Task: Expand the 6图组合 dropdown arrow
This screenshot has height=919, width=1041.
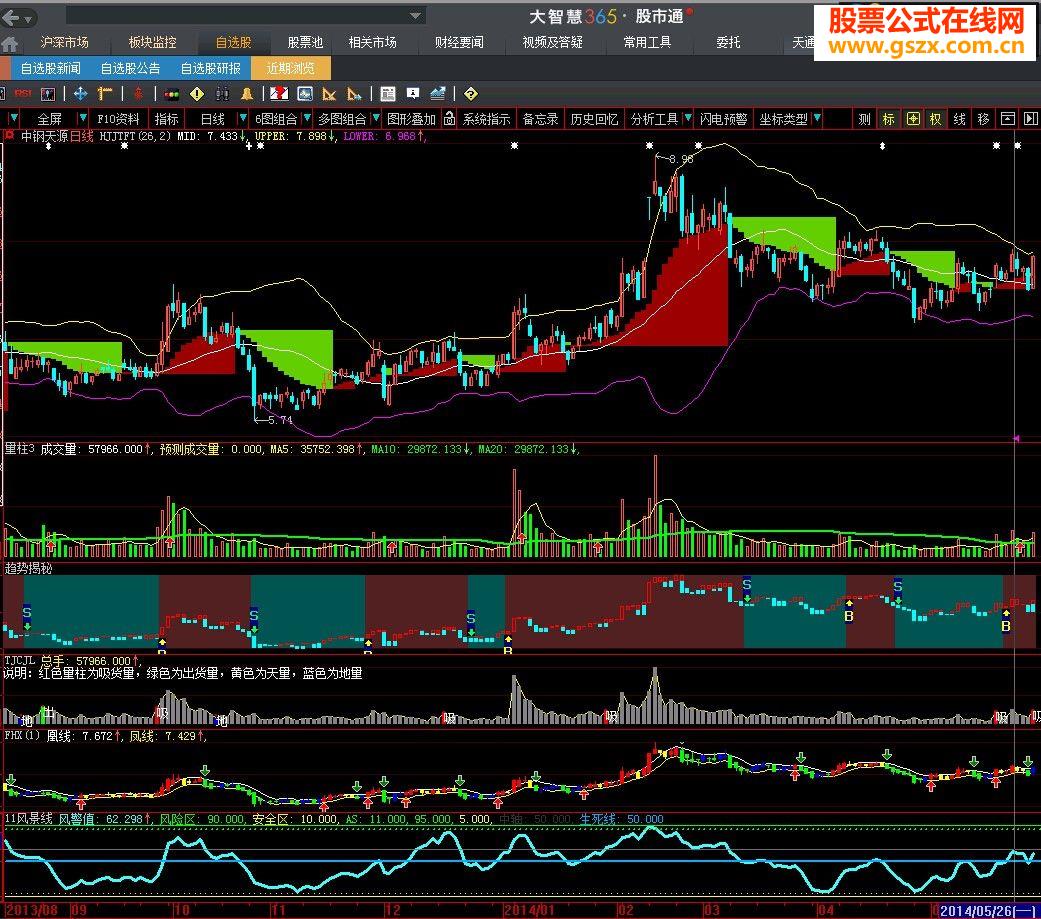Action: click(307, 118)
